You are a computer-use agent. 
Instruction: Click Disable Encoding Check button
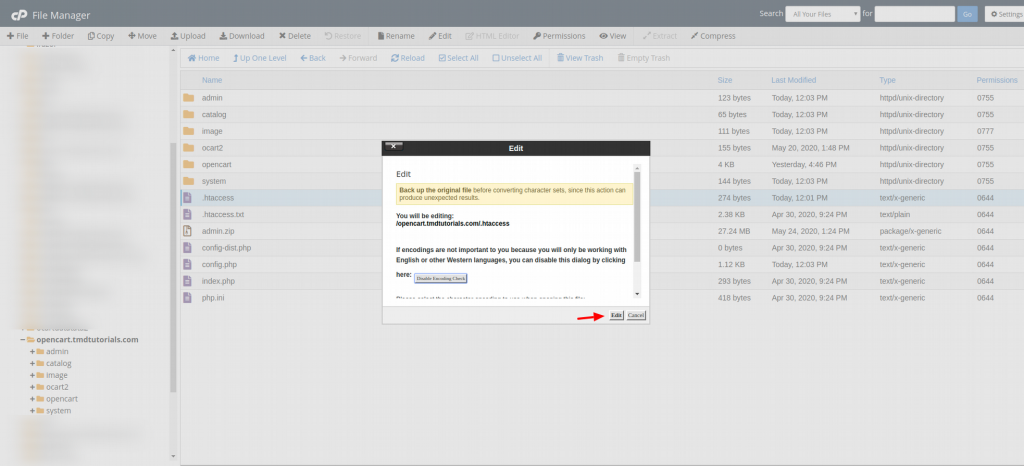[441, 278]
